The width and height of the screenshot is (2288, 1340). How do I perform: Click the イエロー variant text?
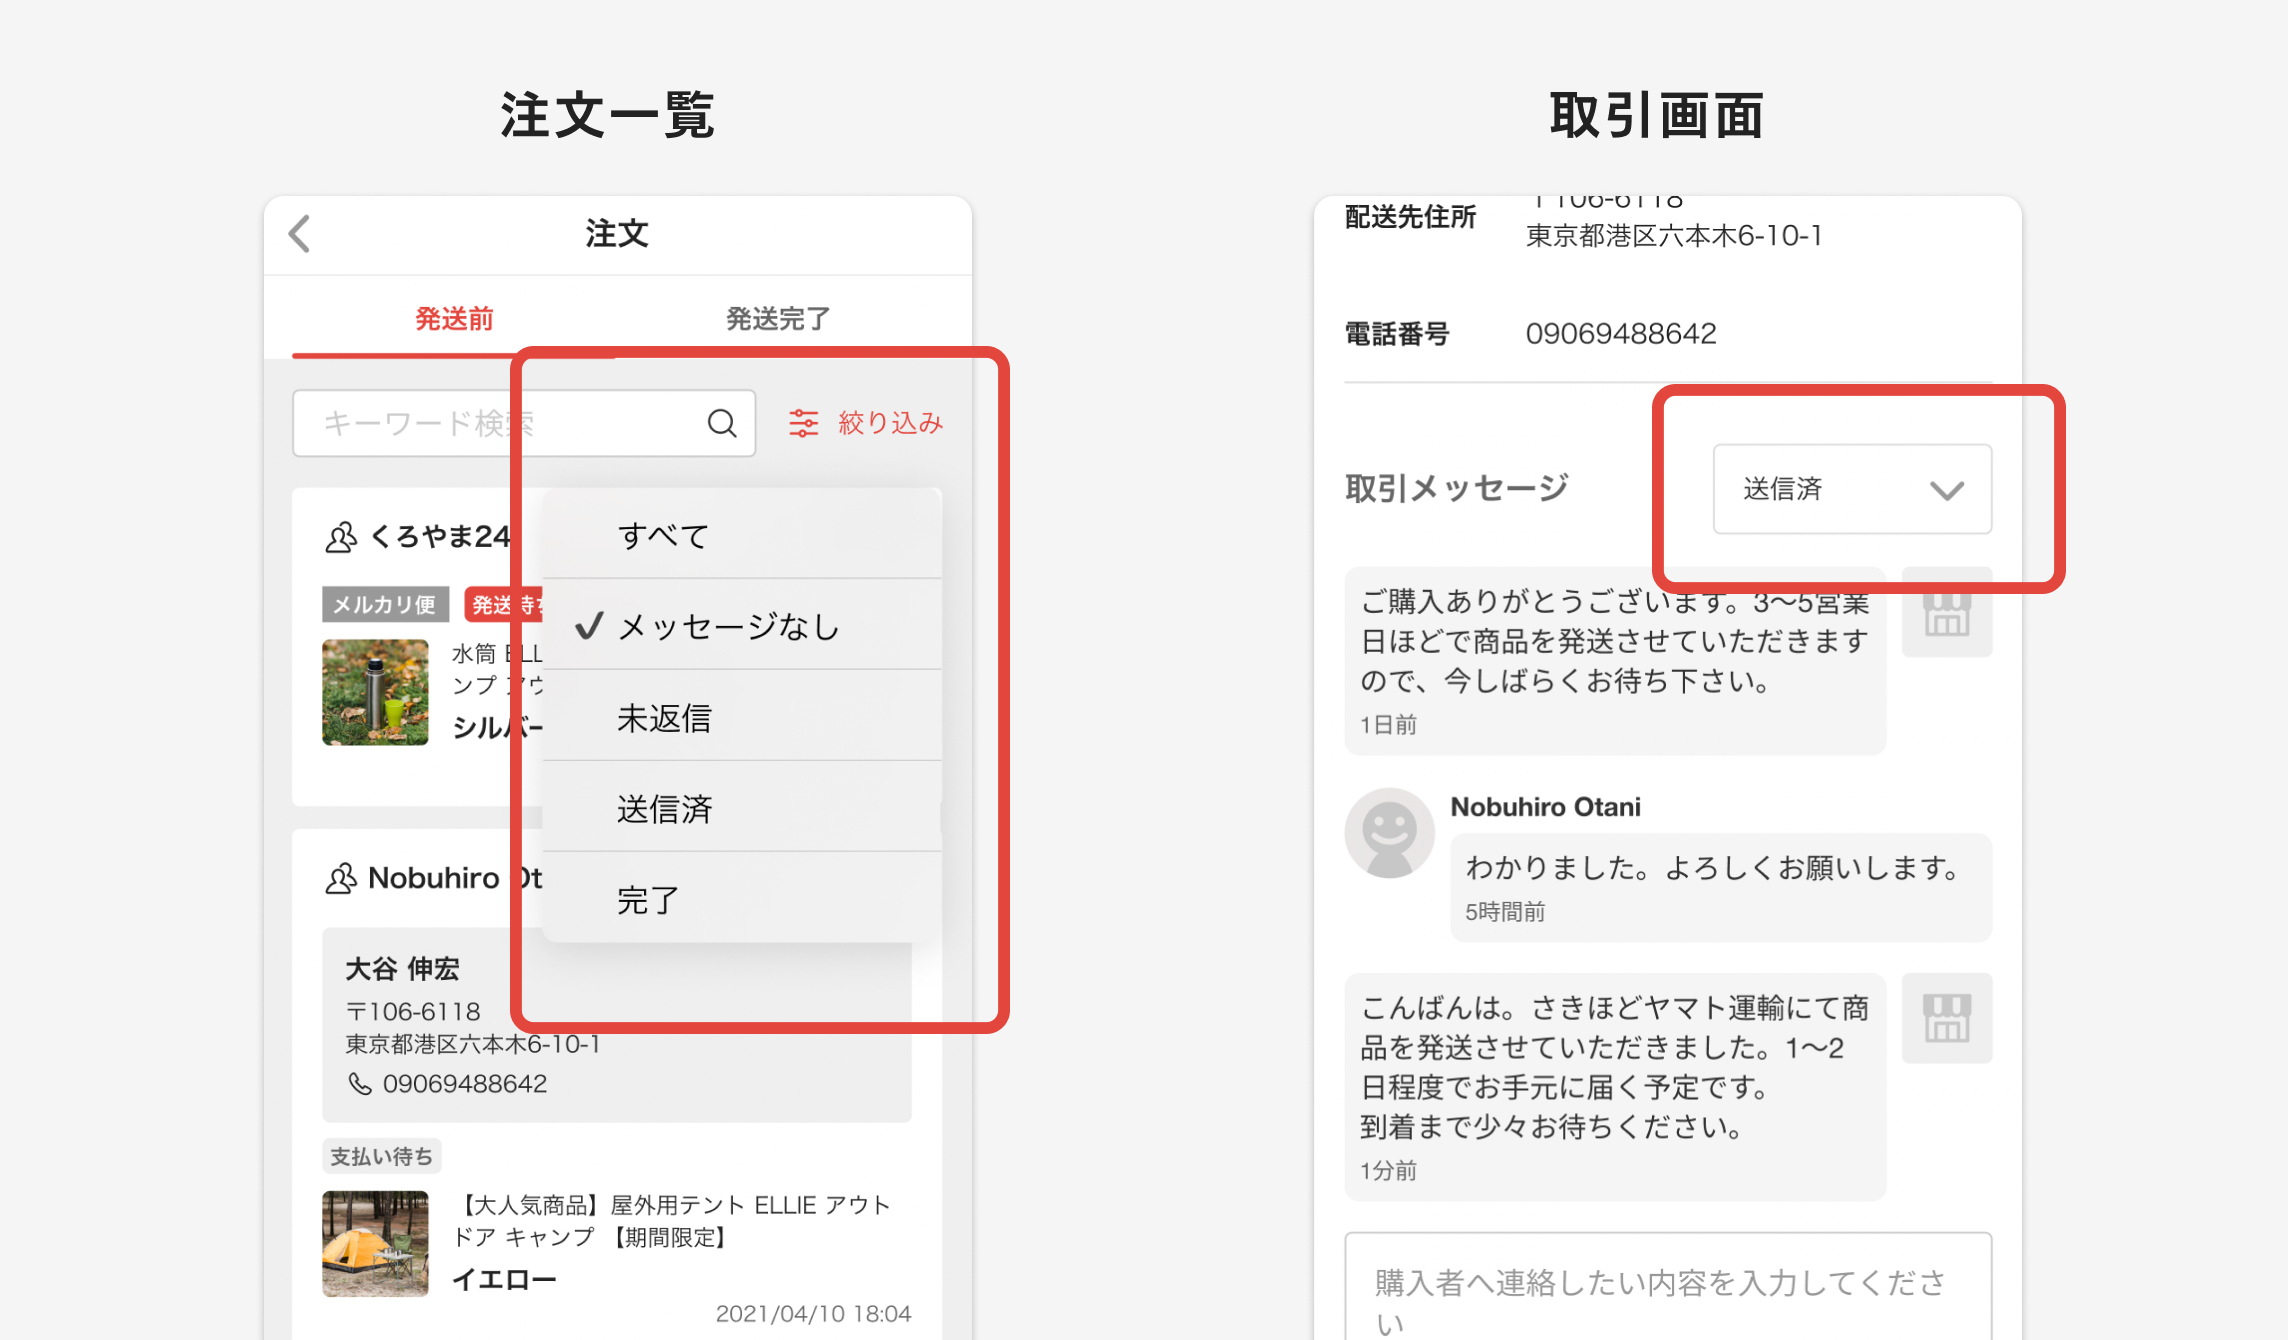(504, 1279)
